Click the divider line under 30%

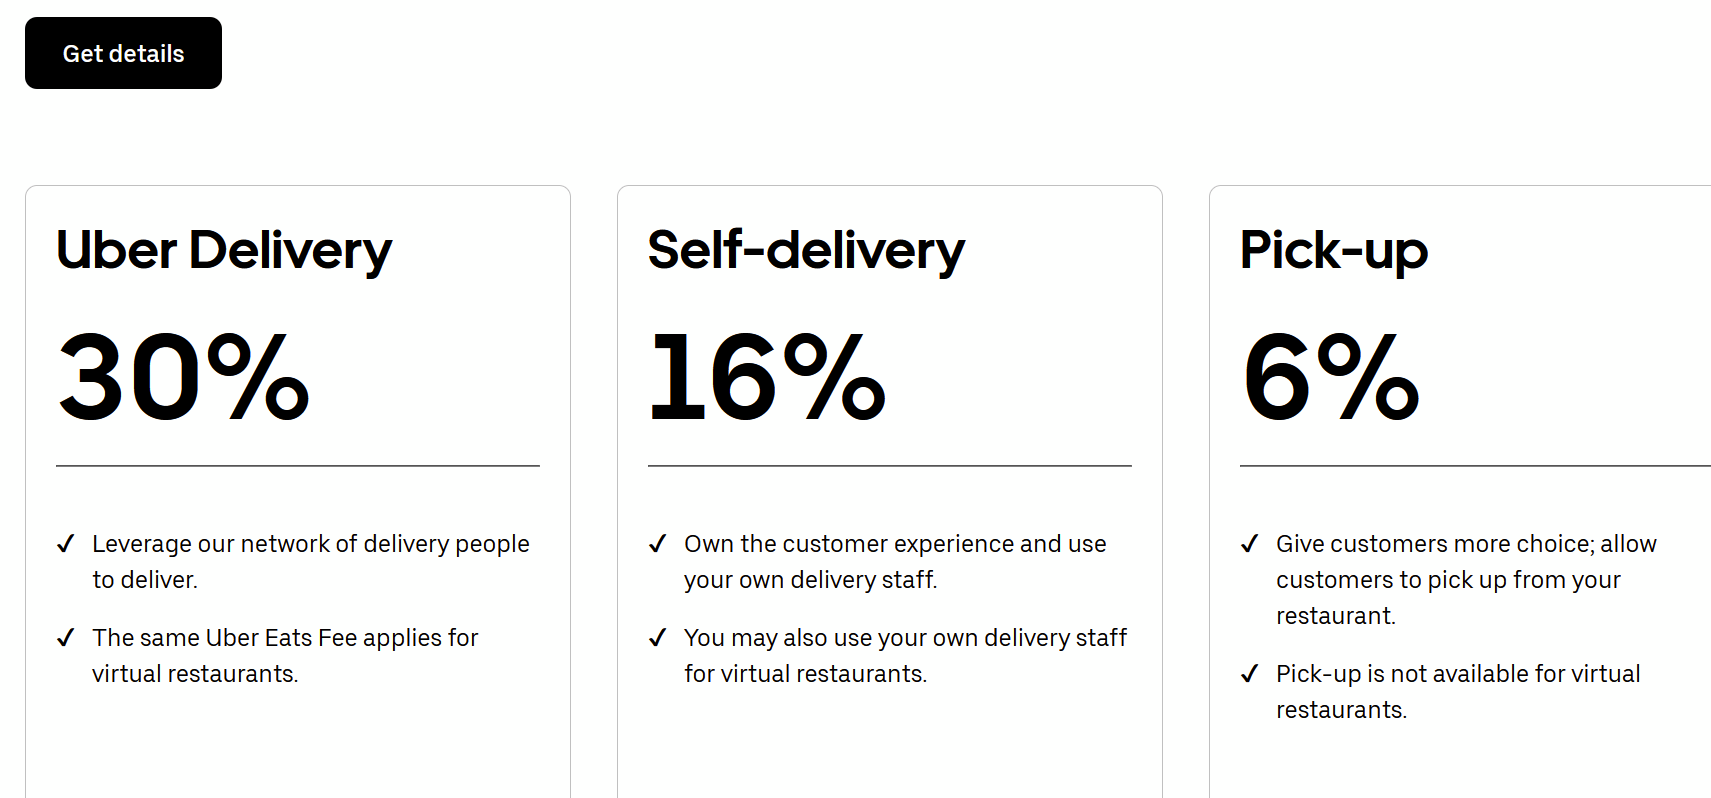(x=298, y=466)
